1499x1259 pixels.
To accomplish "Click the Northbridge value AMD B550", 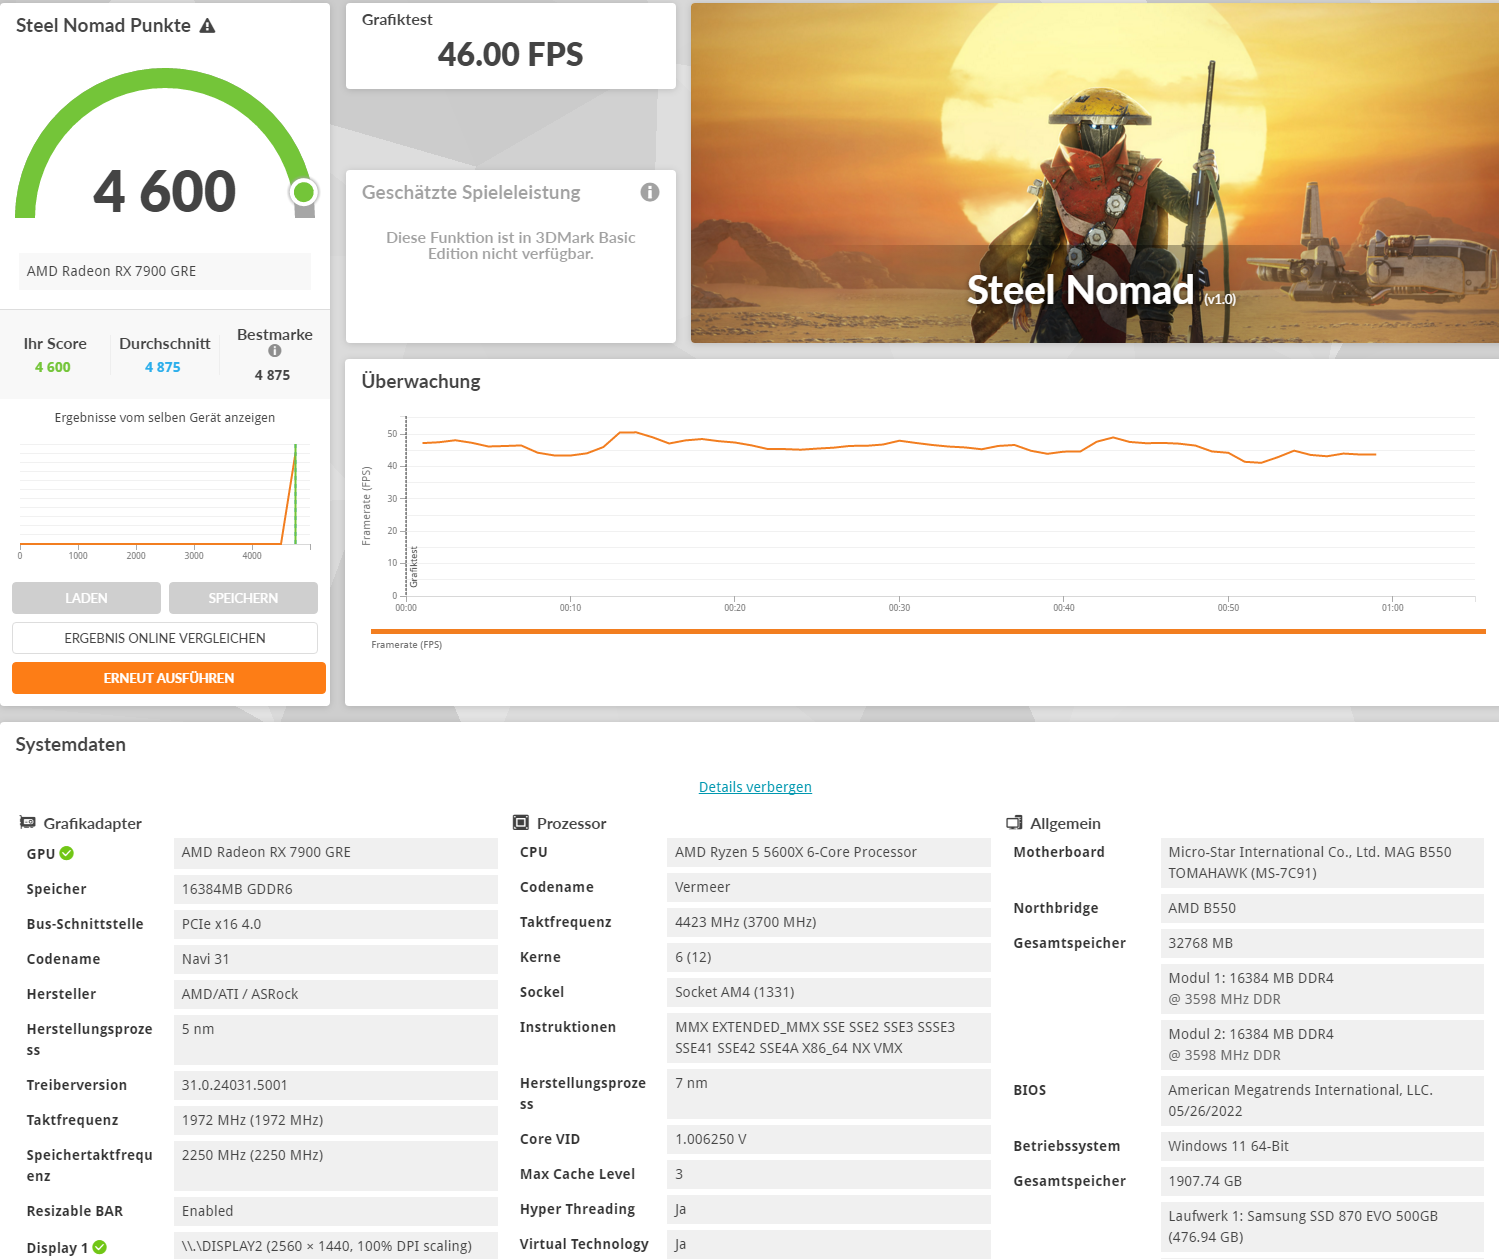I will point(1322,908).
